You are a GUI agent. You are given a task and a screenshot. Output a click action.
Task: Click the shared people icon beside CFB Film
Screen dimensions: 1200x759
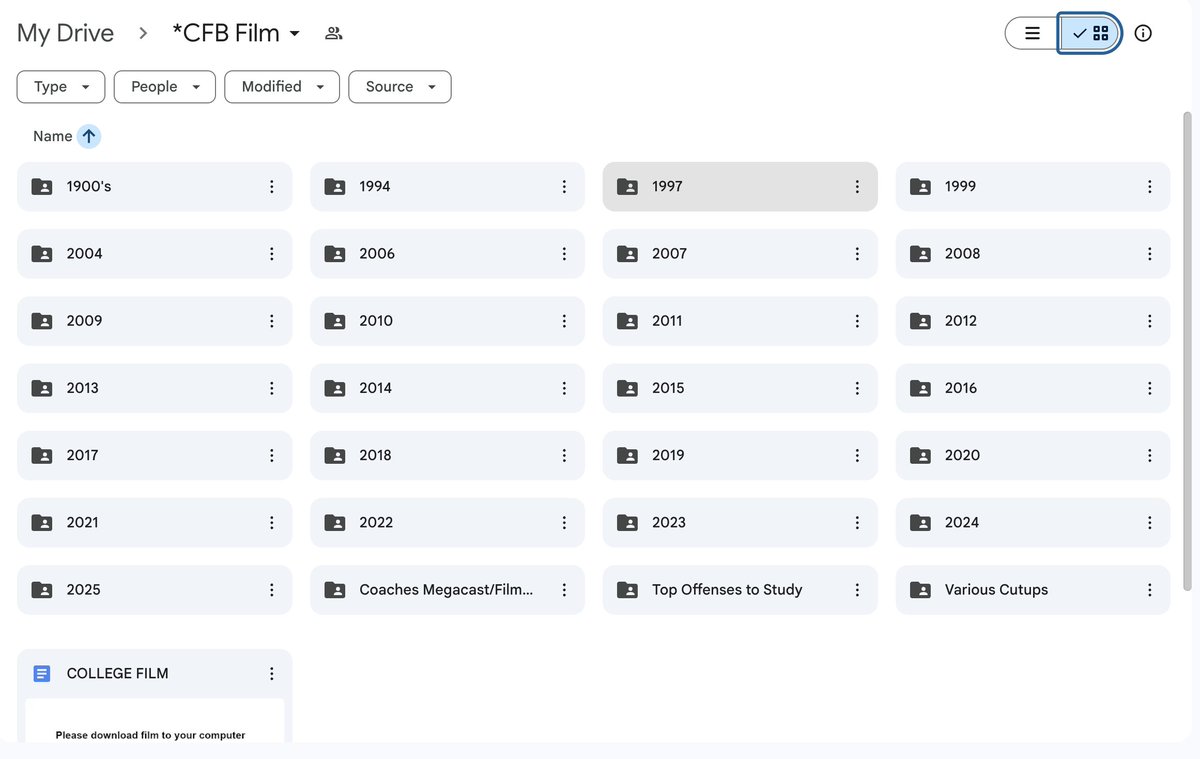click(334, 33)
